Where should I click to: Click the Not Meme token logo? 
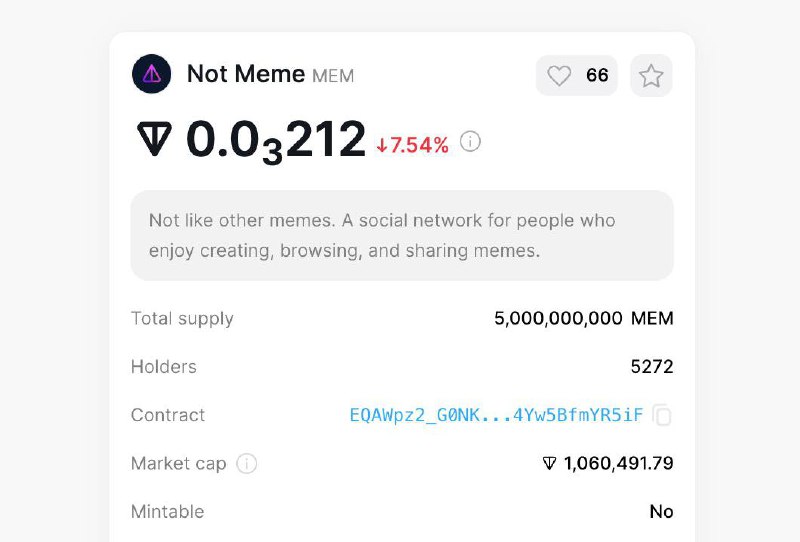pyautogui.click(x=152, y=74)
